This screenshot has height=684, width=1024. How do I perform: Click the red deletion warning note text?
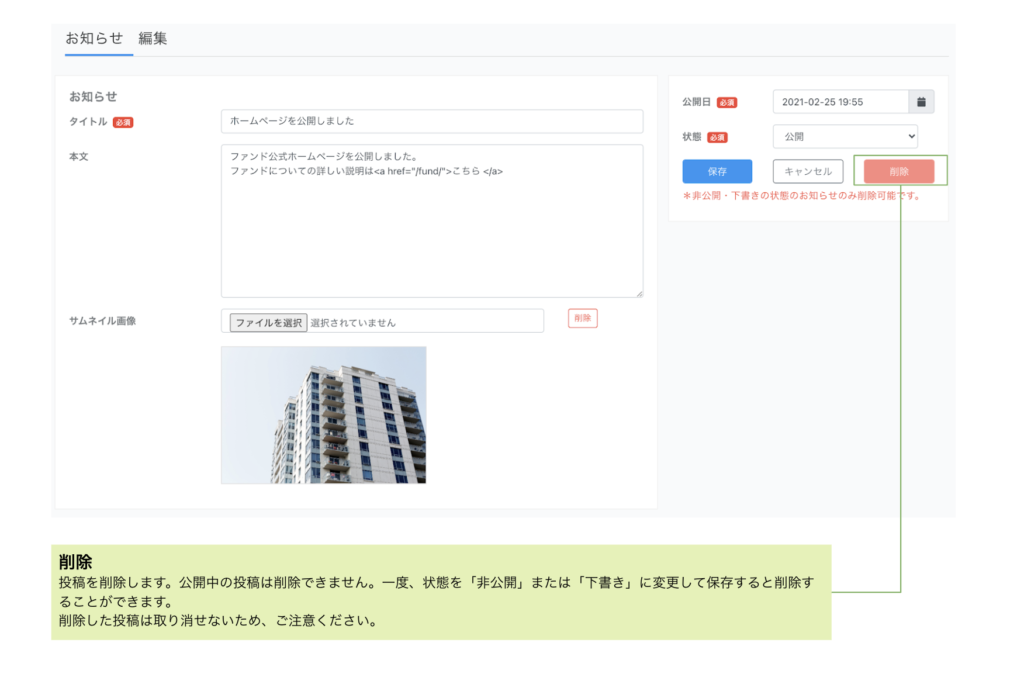pos(801,196)
